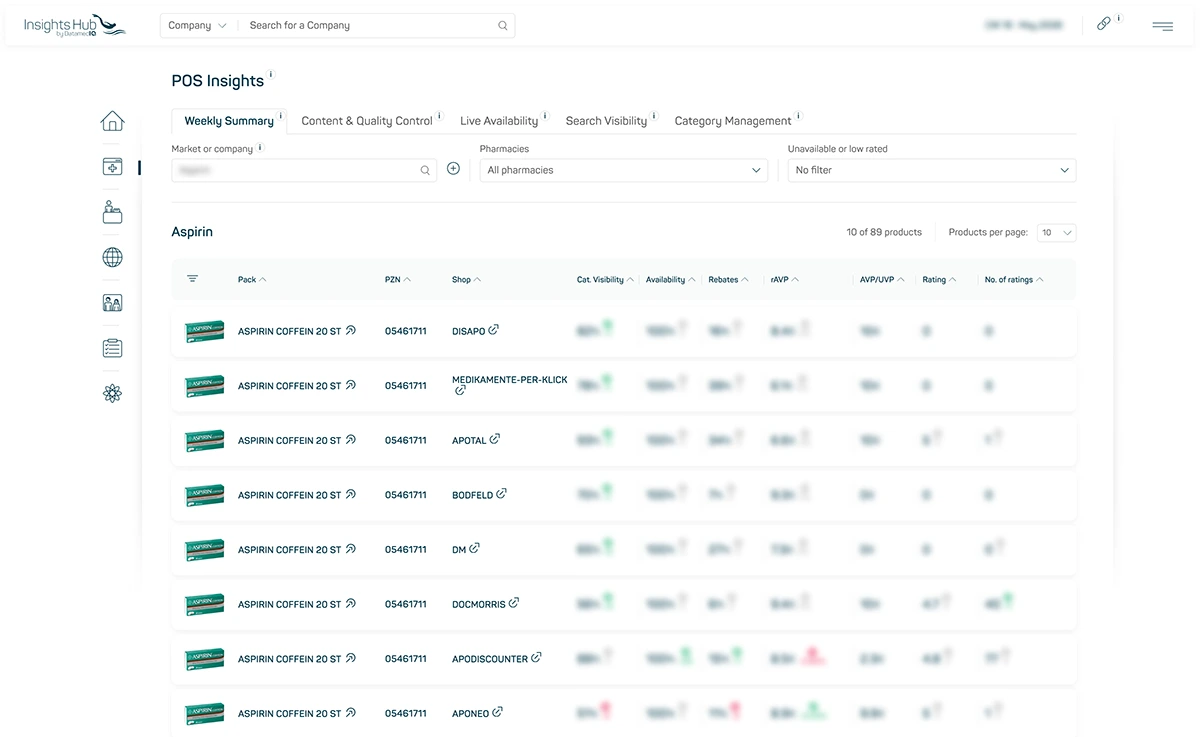This screenshot has width=1200, height=737.
Task: Click the '10 of 89 products' text
Action: pyautogui.click(x=884, y=232)
